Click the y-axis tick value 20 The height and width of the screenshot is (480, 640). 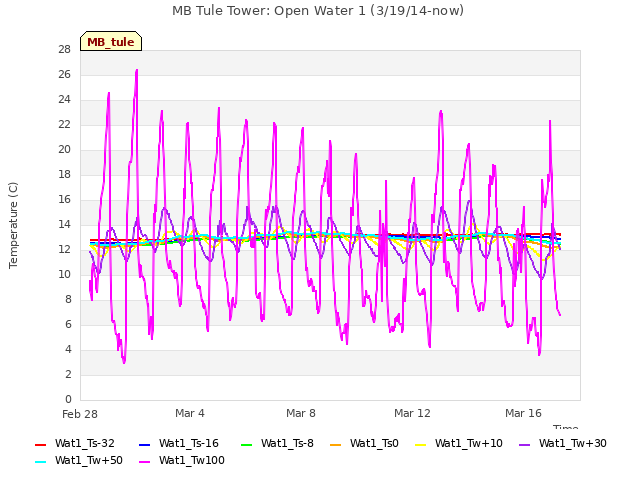pyautogui.click(x=64, y=150)
